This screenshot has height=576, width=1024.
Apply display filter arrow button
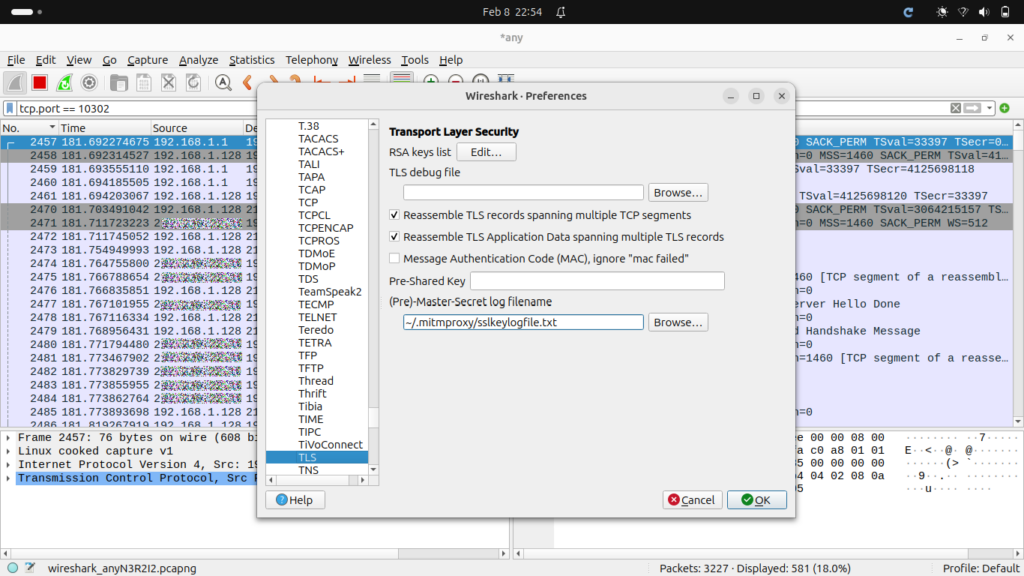click(x=972, y=108)
